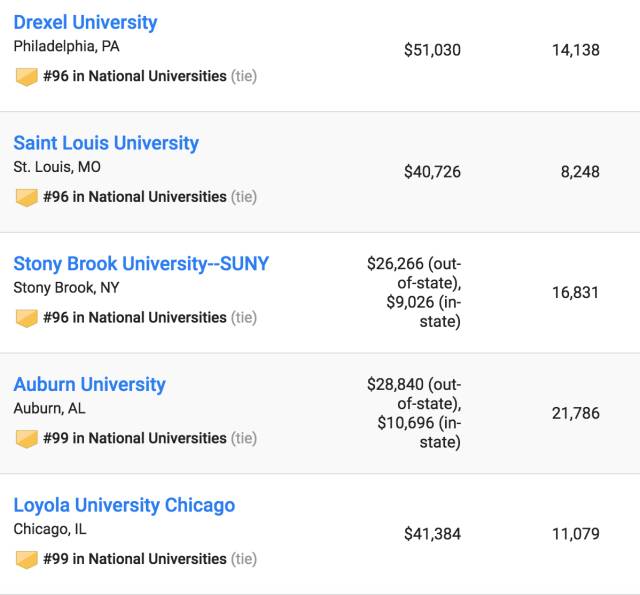
Task: Click the ranking badge icon under Stony Brook University
Action: tap(27, 318)
